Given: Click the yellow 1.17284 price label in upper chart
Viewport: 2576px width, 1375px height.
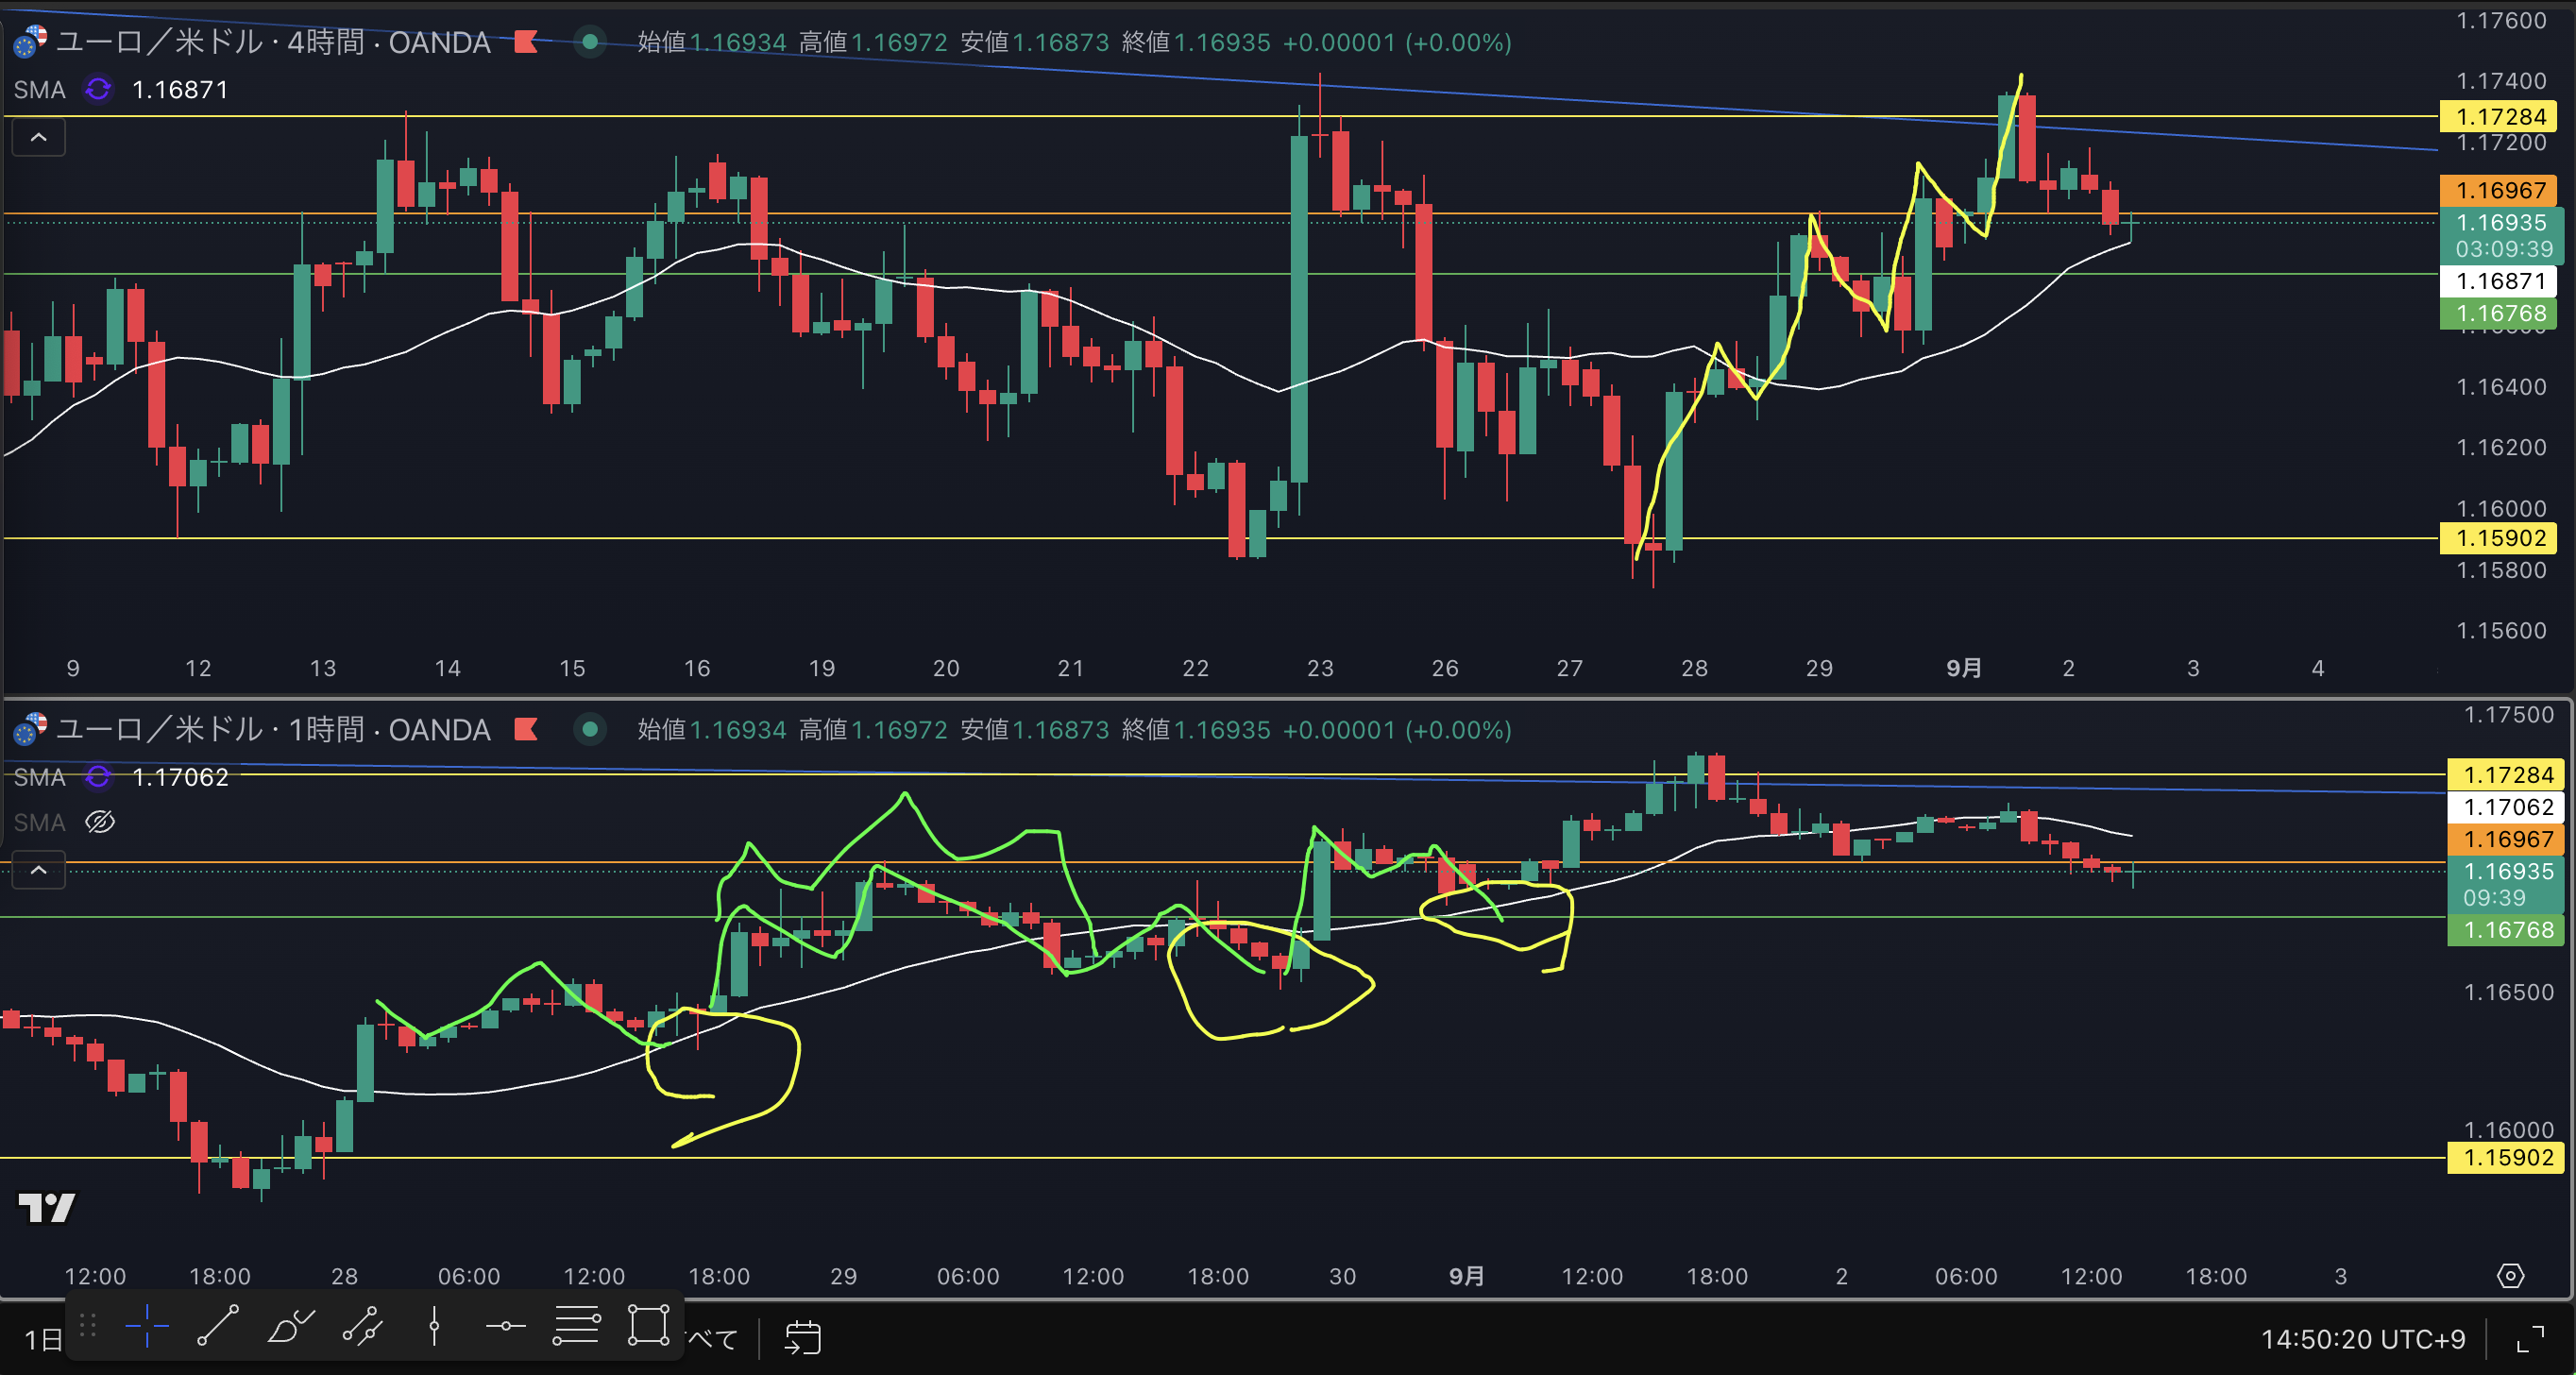Looking at the screenshot, I should pyautogui.click(x=2499, y=117).
